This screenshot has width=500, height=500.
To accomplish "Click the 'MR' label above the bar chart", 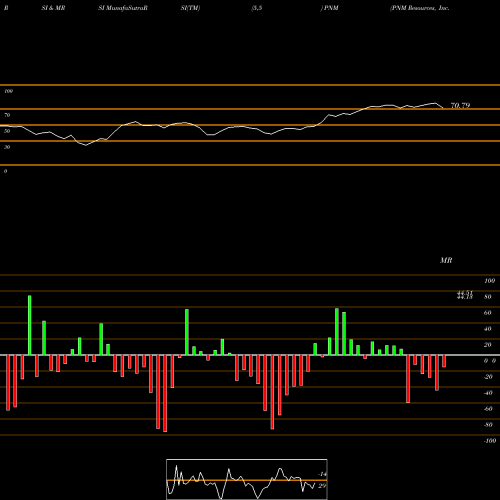I will tap(446, 260).
